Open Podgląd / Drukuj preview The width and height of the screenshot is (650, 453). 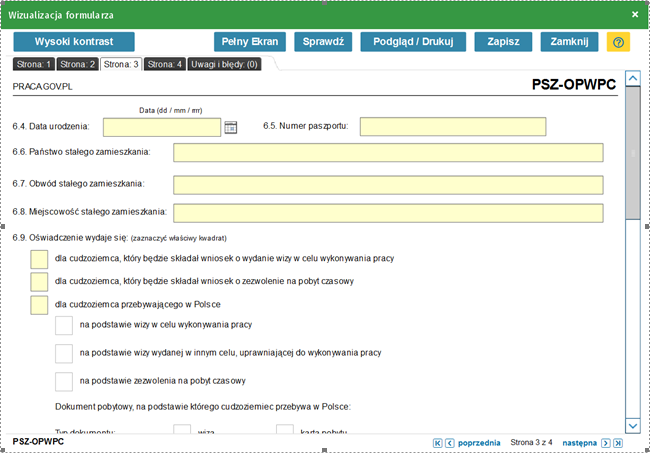point(413,42)
